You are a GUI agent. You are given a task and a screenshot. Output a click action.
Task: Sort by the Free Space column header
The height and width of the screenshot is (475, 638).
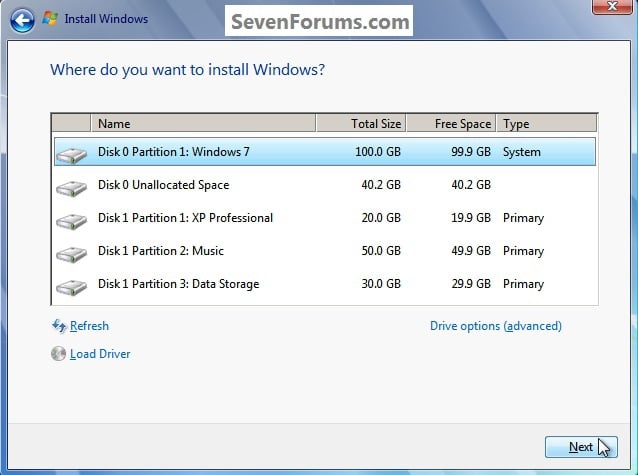click(451, 123)
